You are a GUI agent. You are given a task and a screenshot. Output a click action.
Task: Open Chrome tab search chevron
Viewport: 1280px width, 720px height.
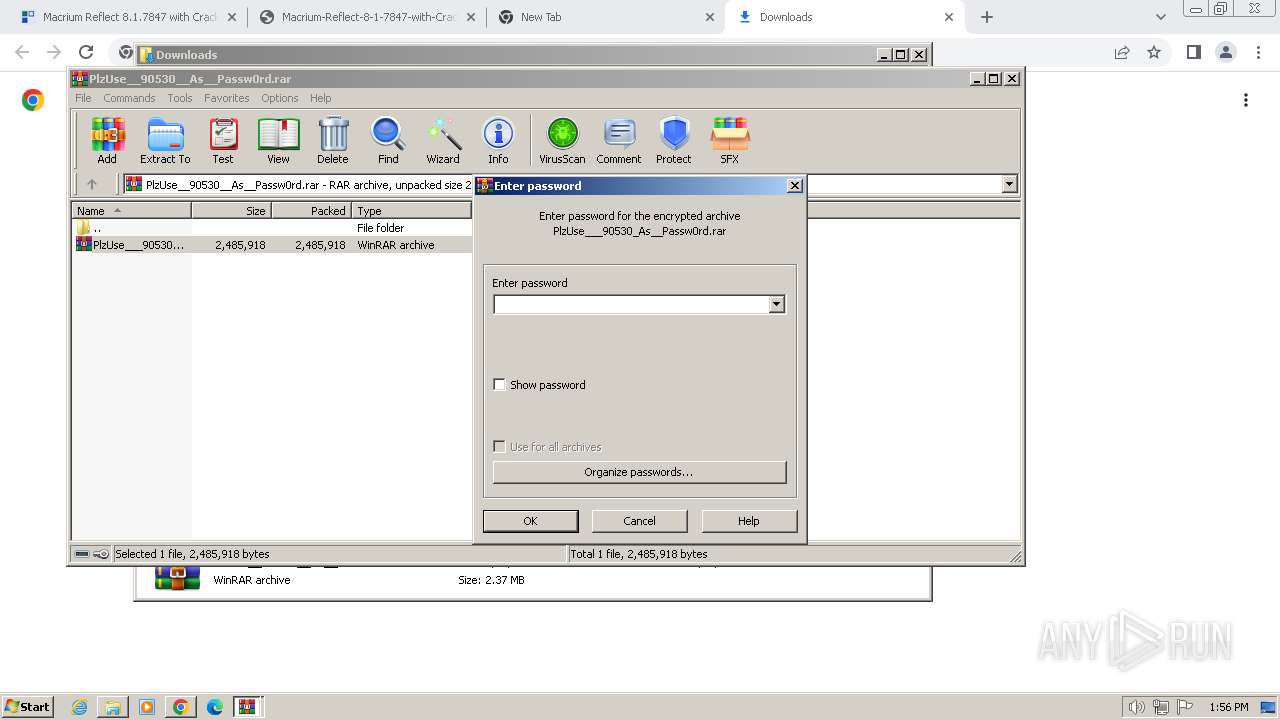[1160, 17]
